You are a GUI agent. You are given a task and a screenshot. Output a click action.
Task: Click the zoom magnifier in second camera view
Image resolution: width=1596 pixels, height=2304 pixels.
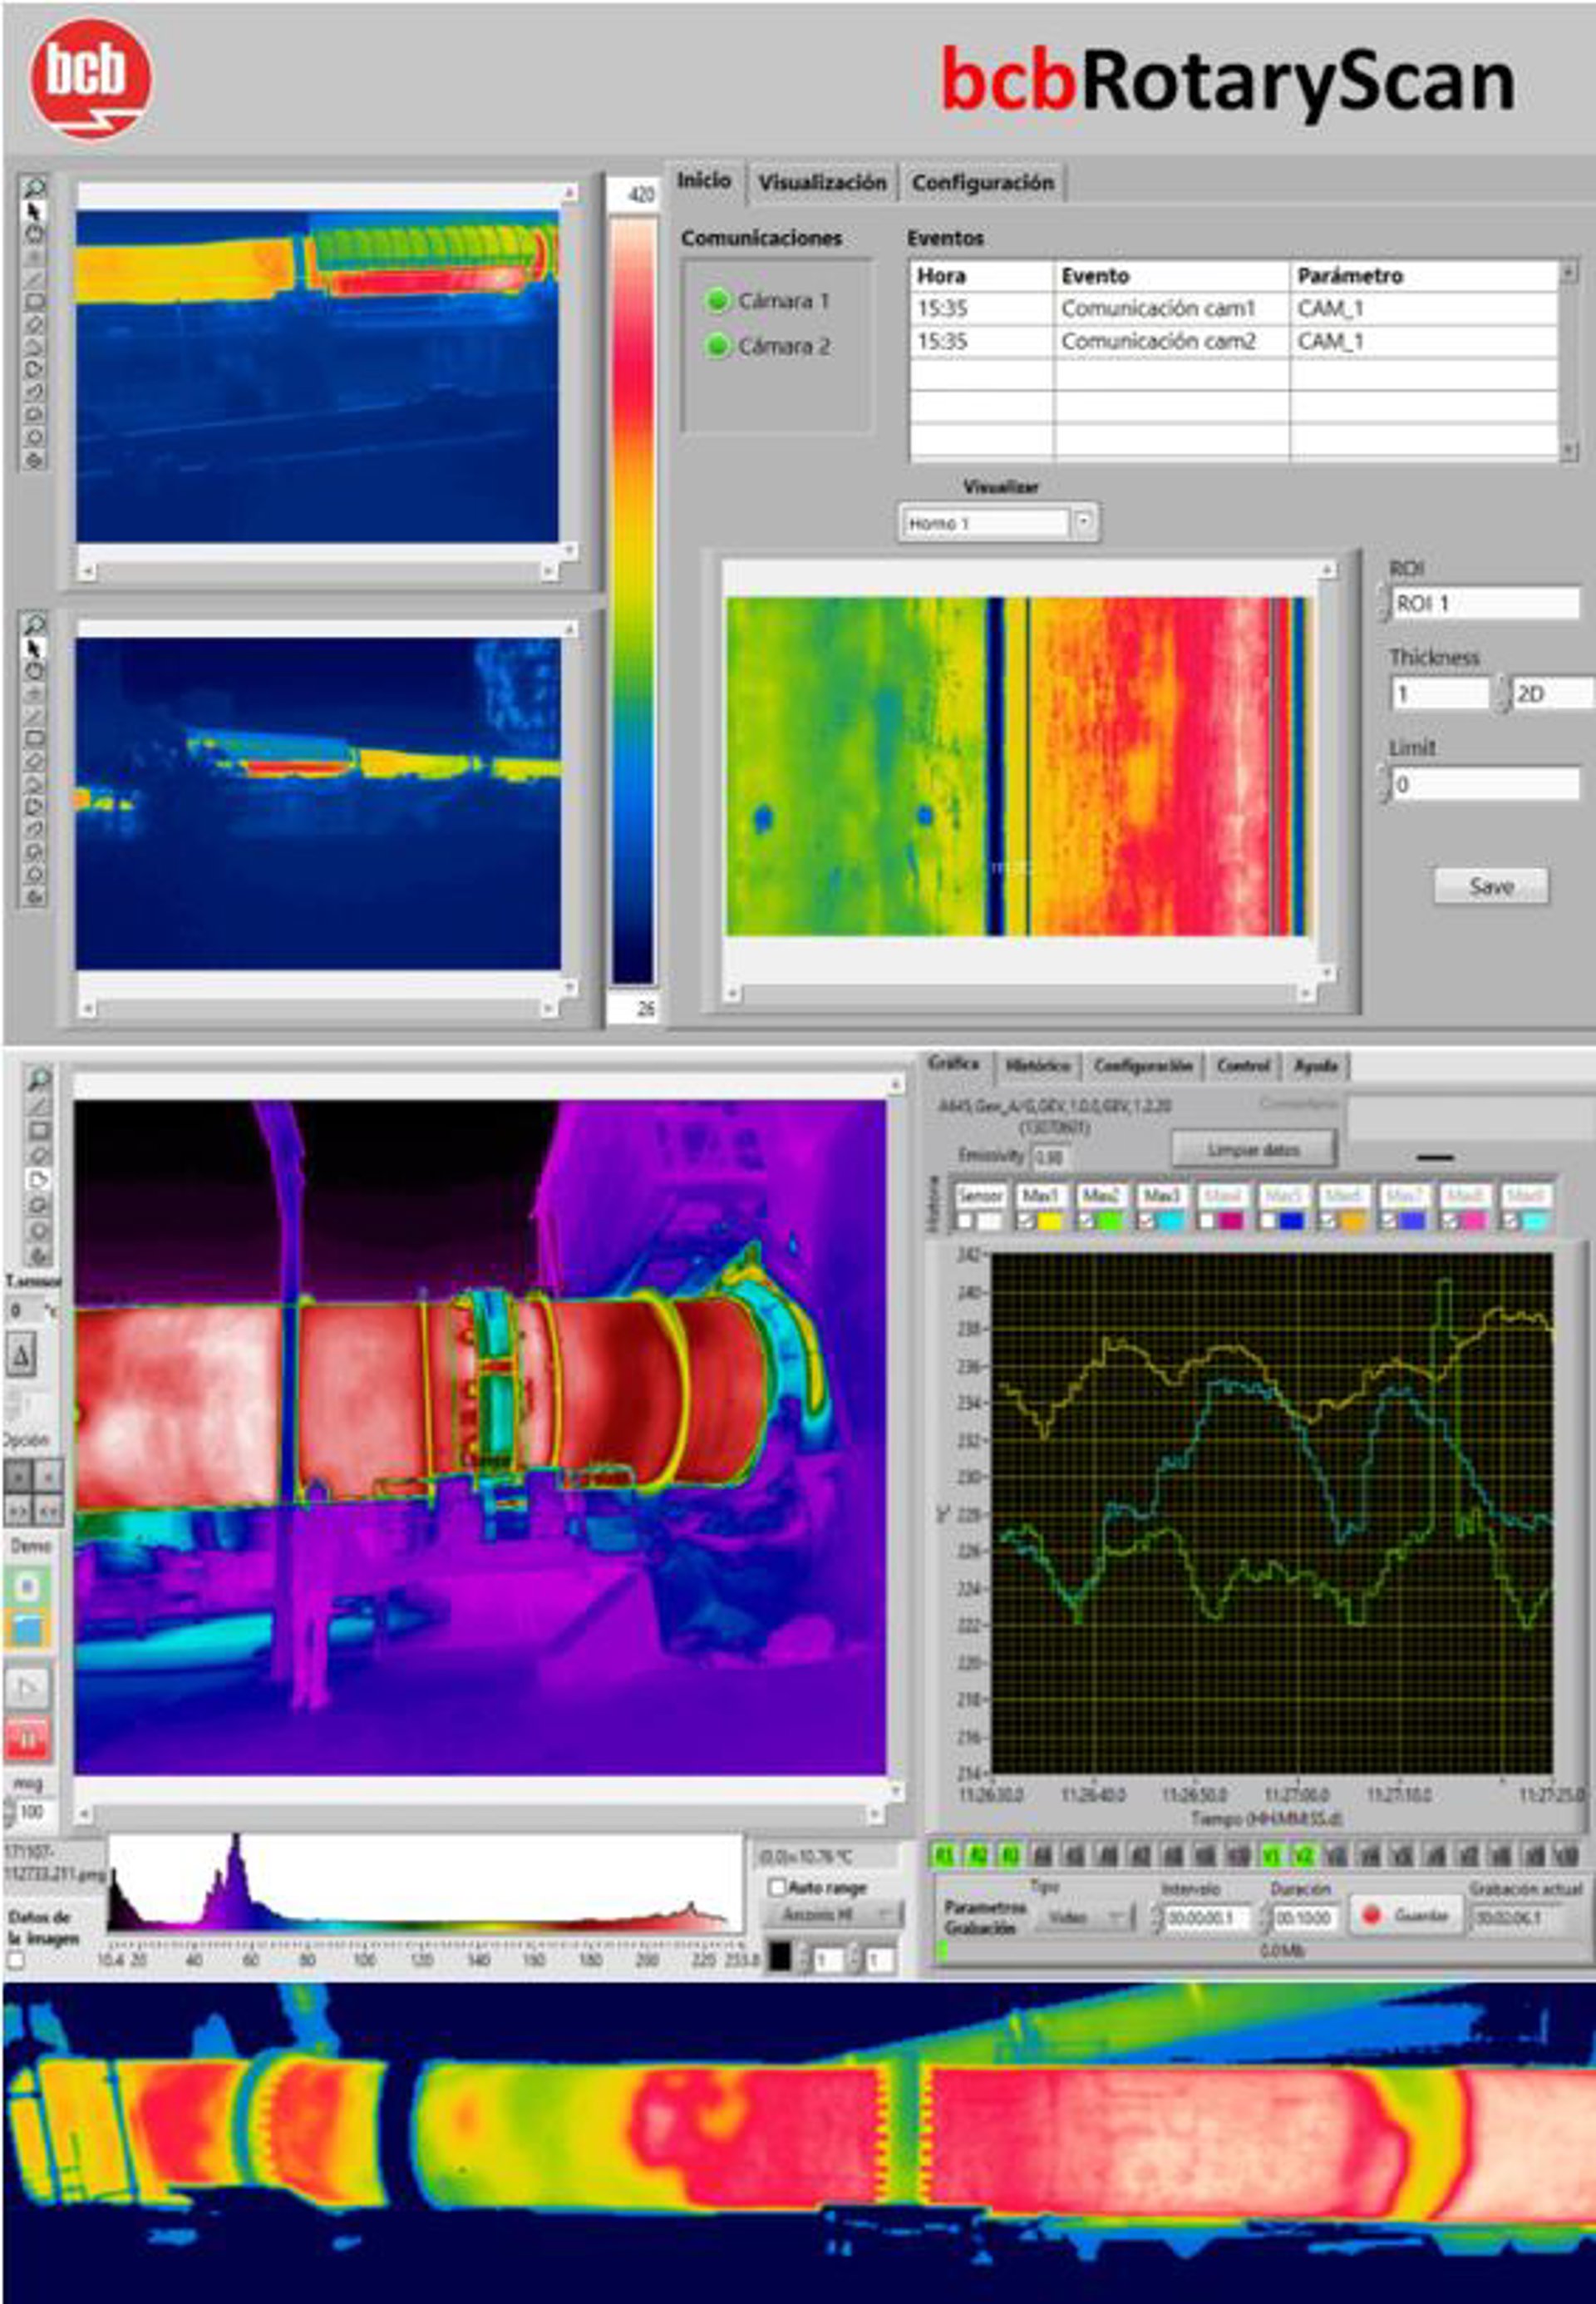point(34,625)
